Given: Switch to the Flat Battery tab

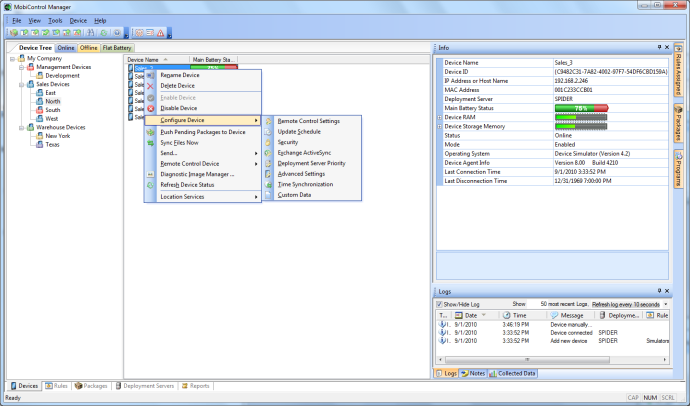Looking at the screenshot, I should [117, 48].
